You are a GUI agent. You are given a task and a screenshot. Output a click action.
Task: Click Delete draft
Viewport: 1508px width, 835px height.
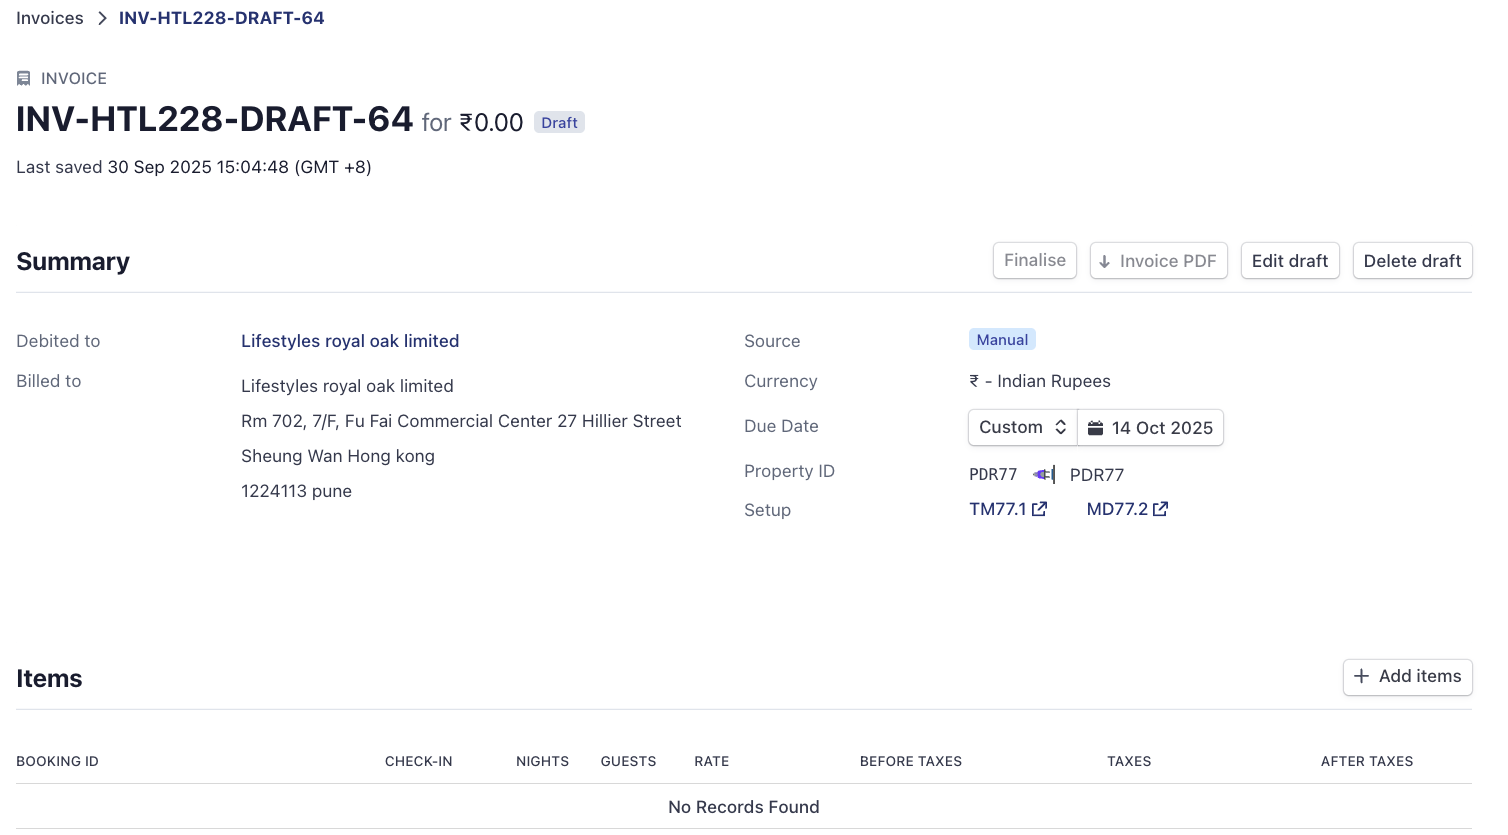[x=1411, y=261]
